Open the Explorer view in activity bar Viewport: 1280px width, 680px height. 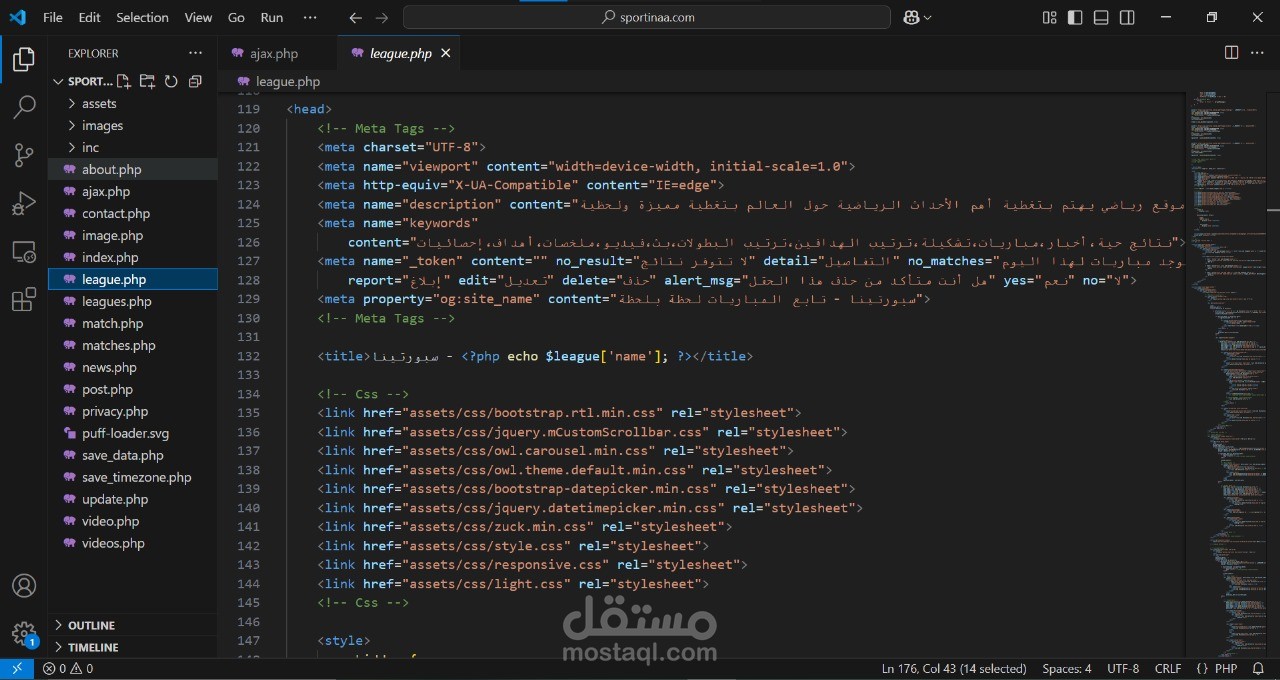coord(23,60)
